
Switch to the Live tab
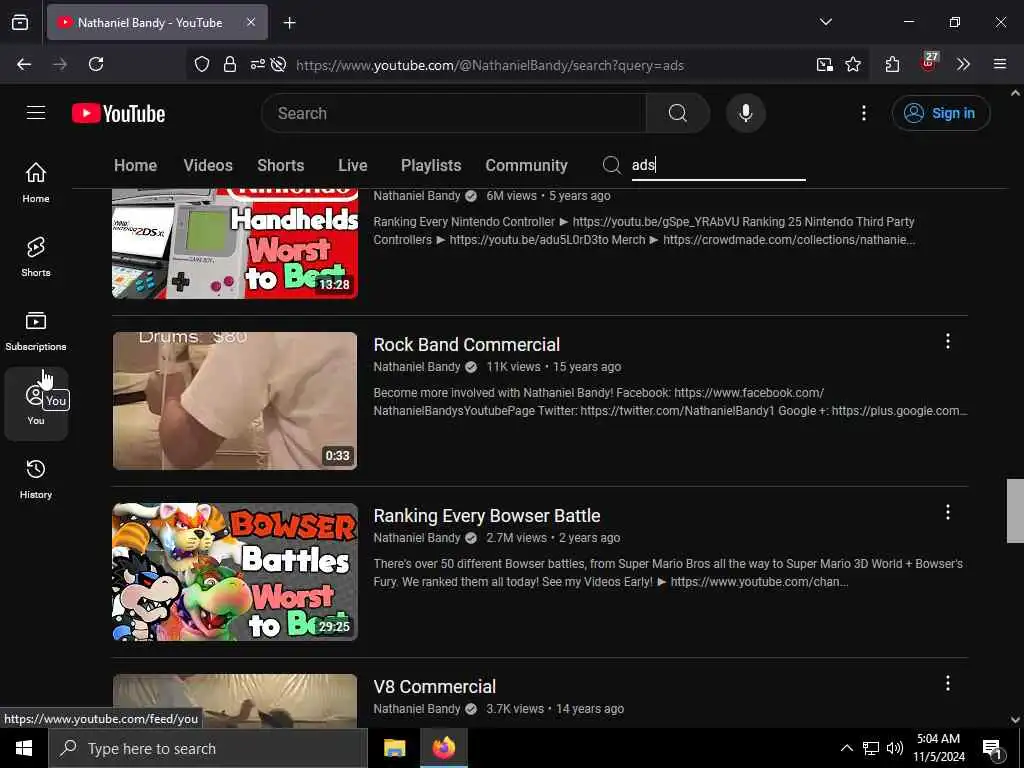tap(353, 165)
